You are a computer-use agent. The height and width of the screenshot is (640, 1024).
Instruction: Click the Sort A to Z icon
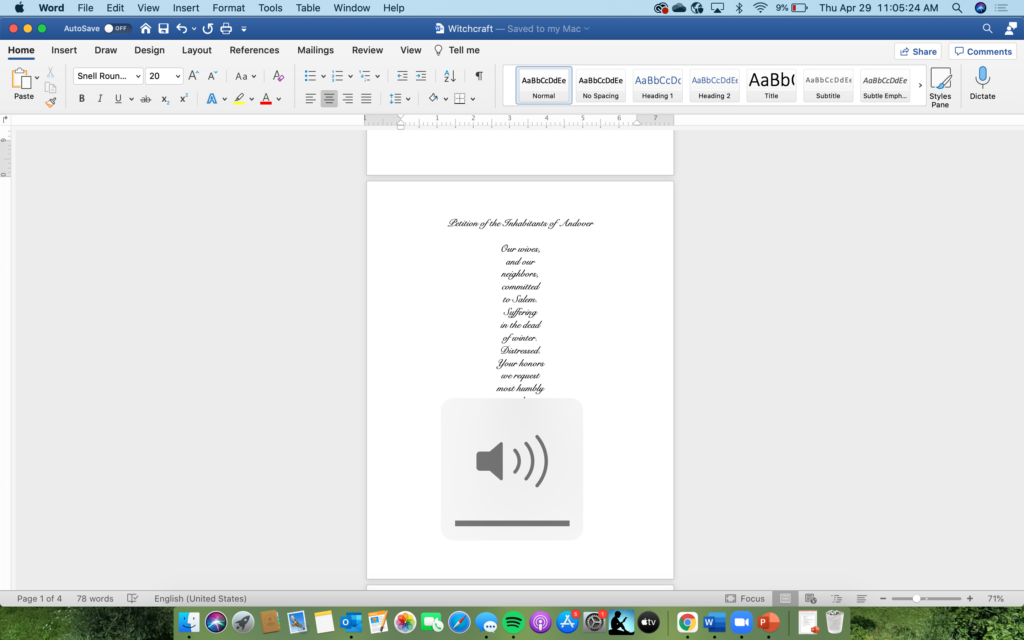click(450, 76)
